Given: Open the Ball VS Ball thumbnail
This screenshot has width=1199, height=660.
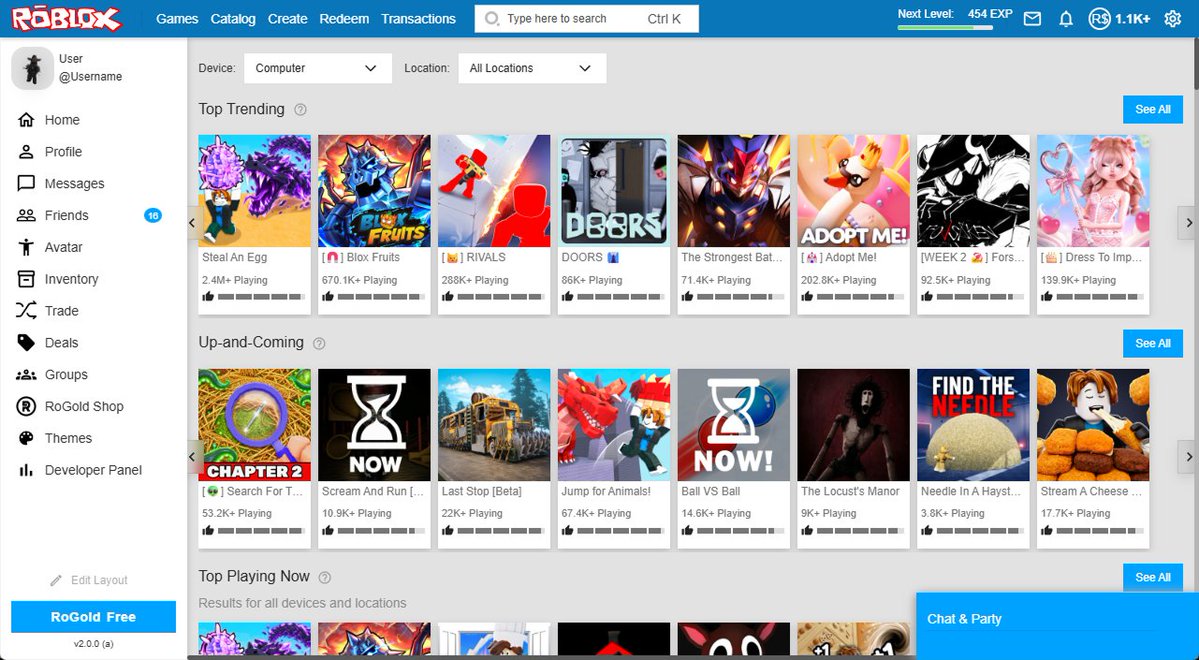Looking at the screenshot, I should pos(733,424).
